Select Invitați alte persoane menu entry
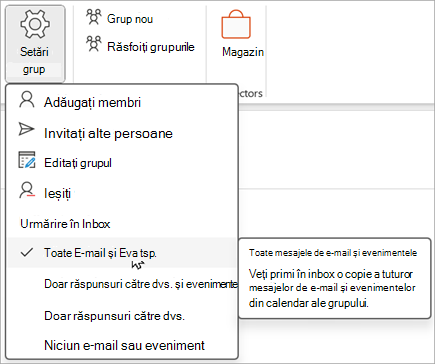Screen dimensions: 435x364 coord(122,133)
